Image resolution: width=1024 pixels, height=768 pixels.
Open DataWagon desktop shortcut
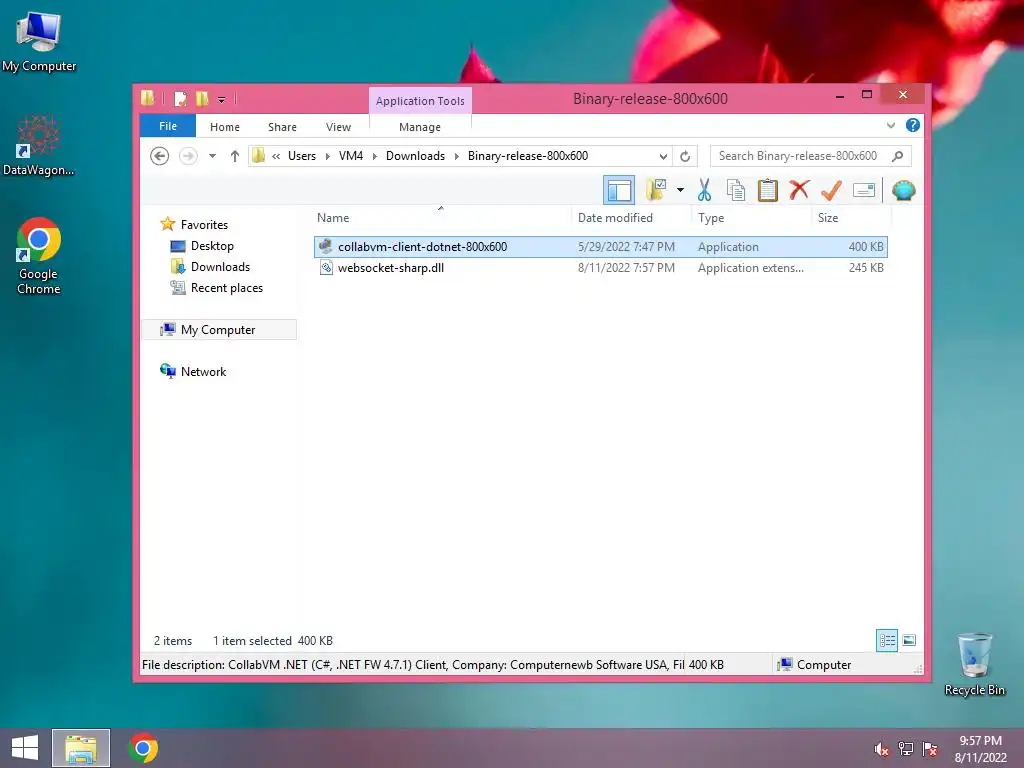click(x=39, y=146)
